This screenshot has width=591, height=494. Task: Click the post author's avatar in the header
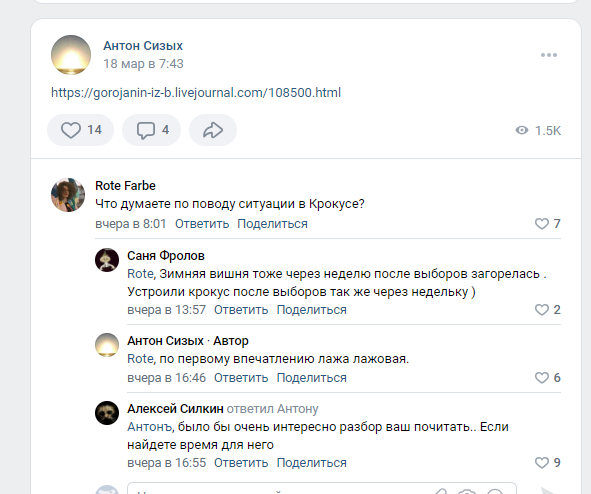[71, 55]
